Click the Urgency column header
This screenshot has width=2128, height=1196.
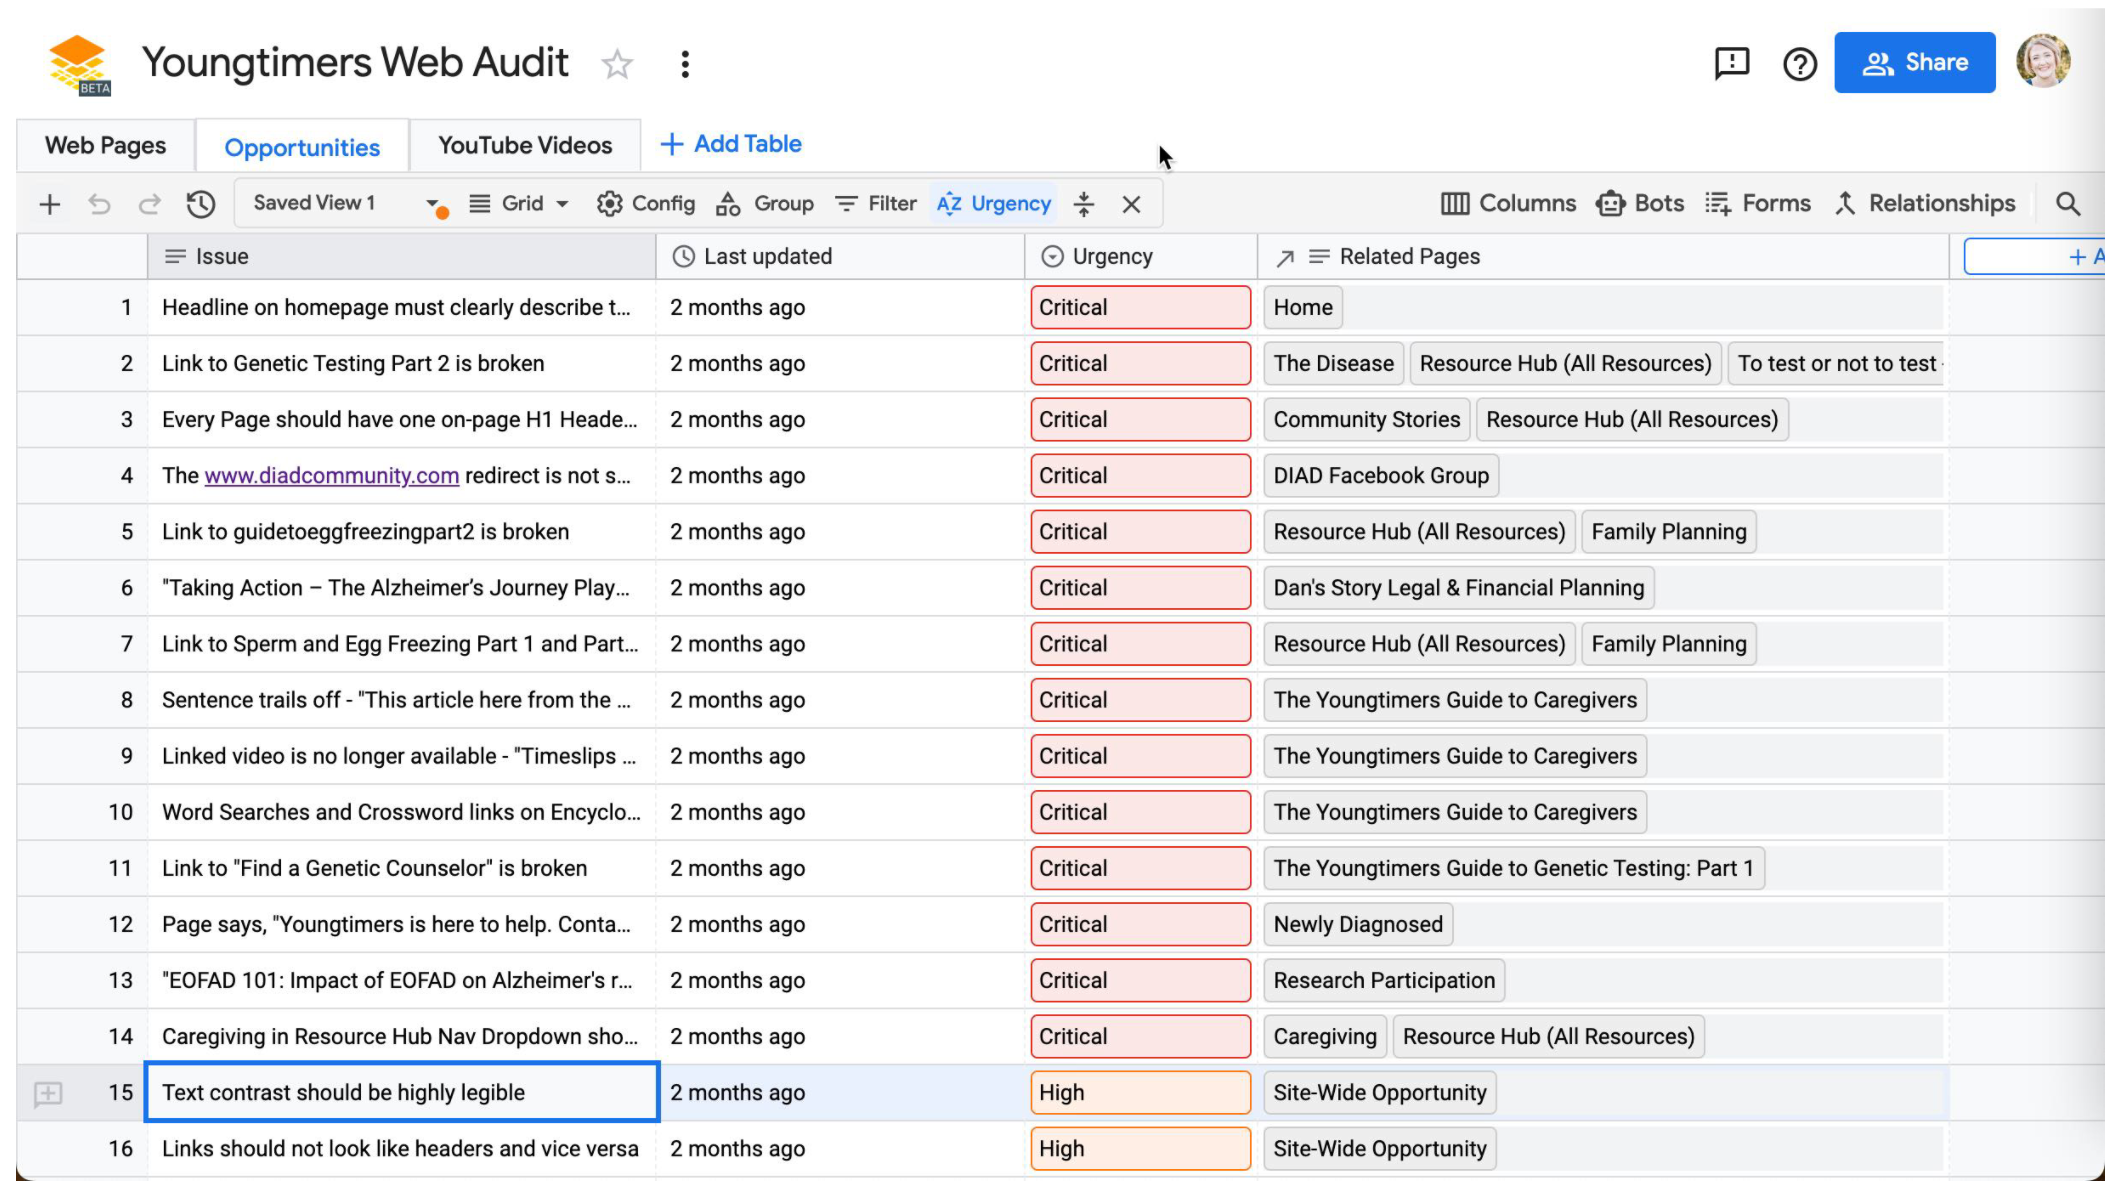(x=1141, y=257)
